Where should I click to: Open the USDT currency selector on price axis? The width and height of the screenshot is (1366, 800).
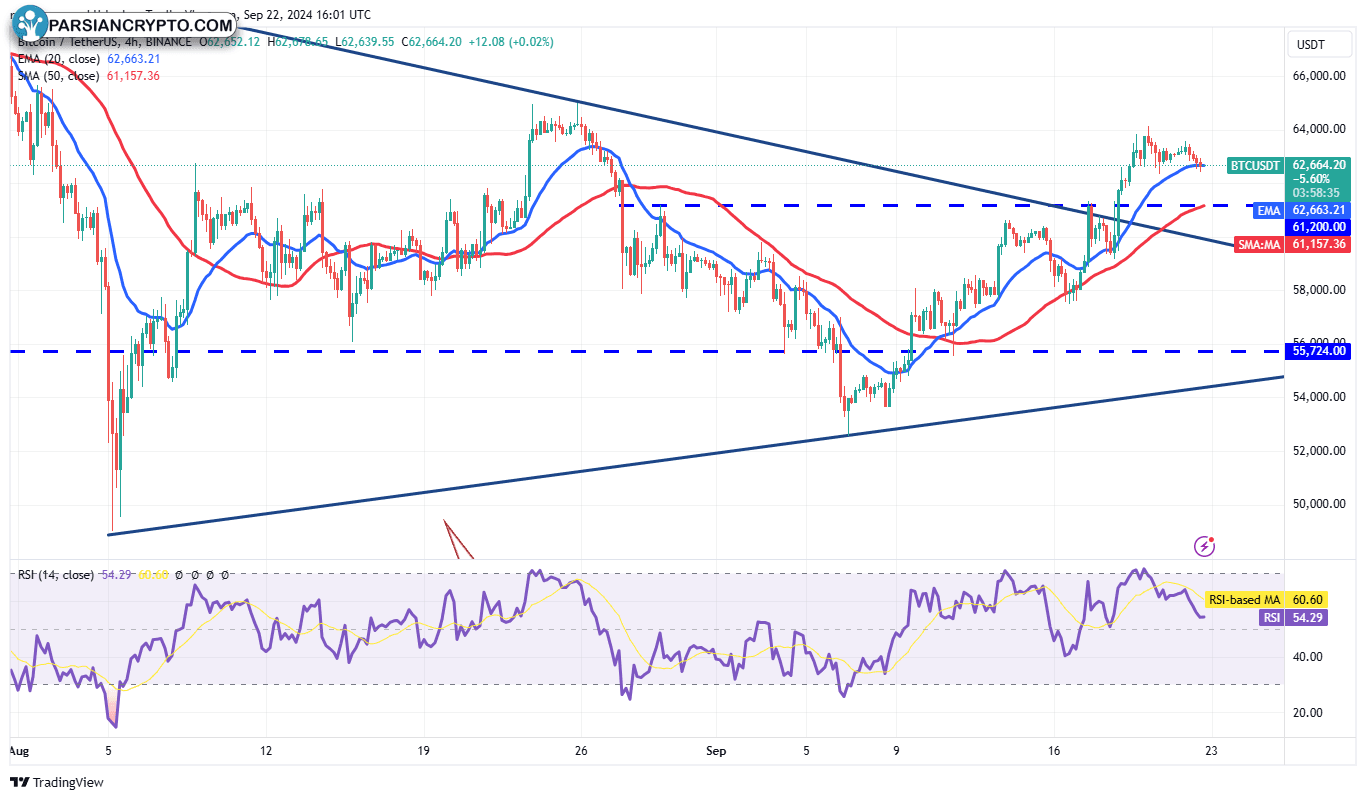(1310, 44)
